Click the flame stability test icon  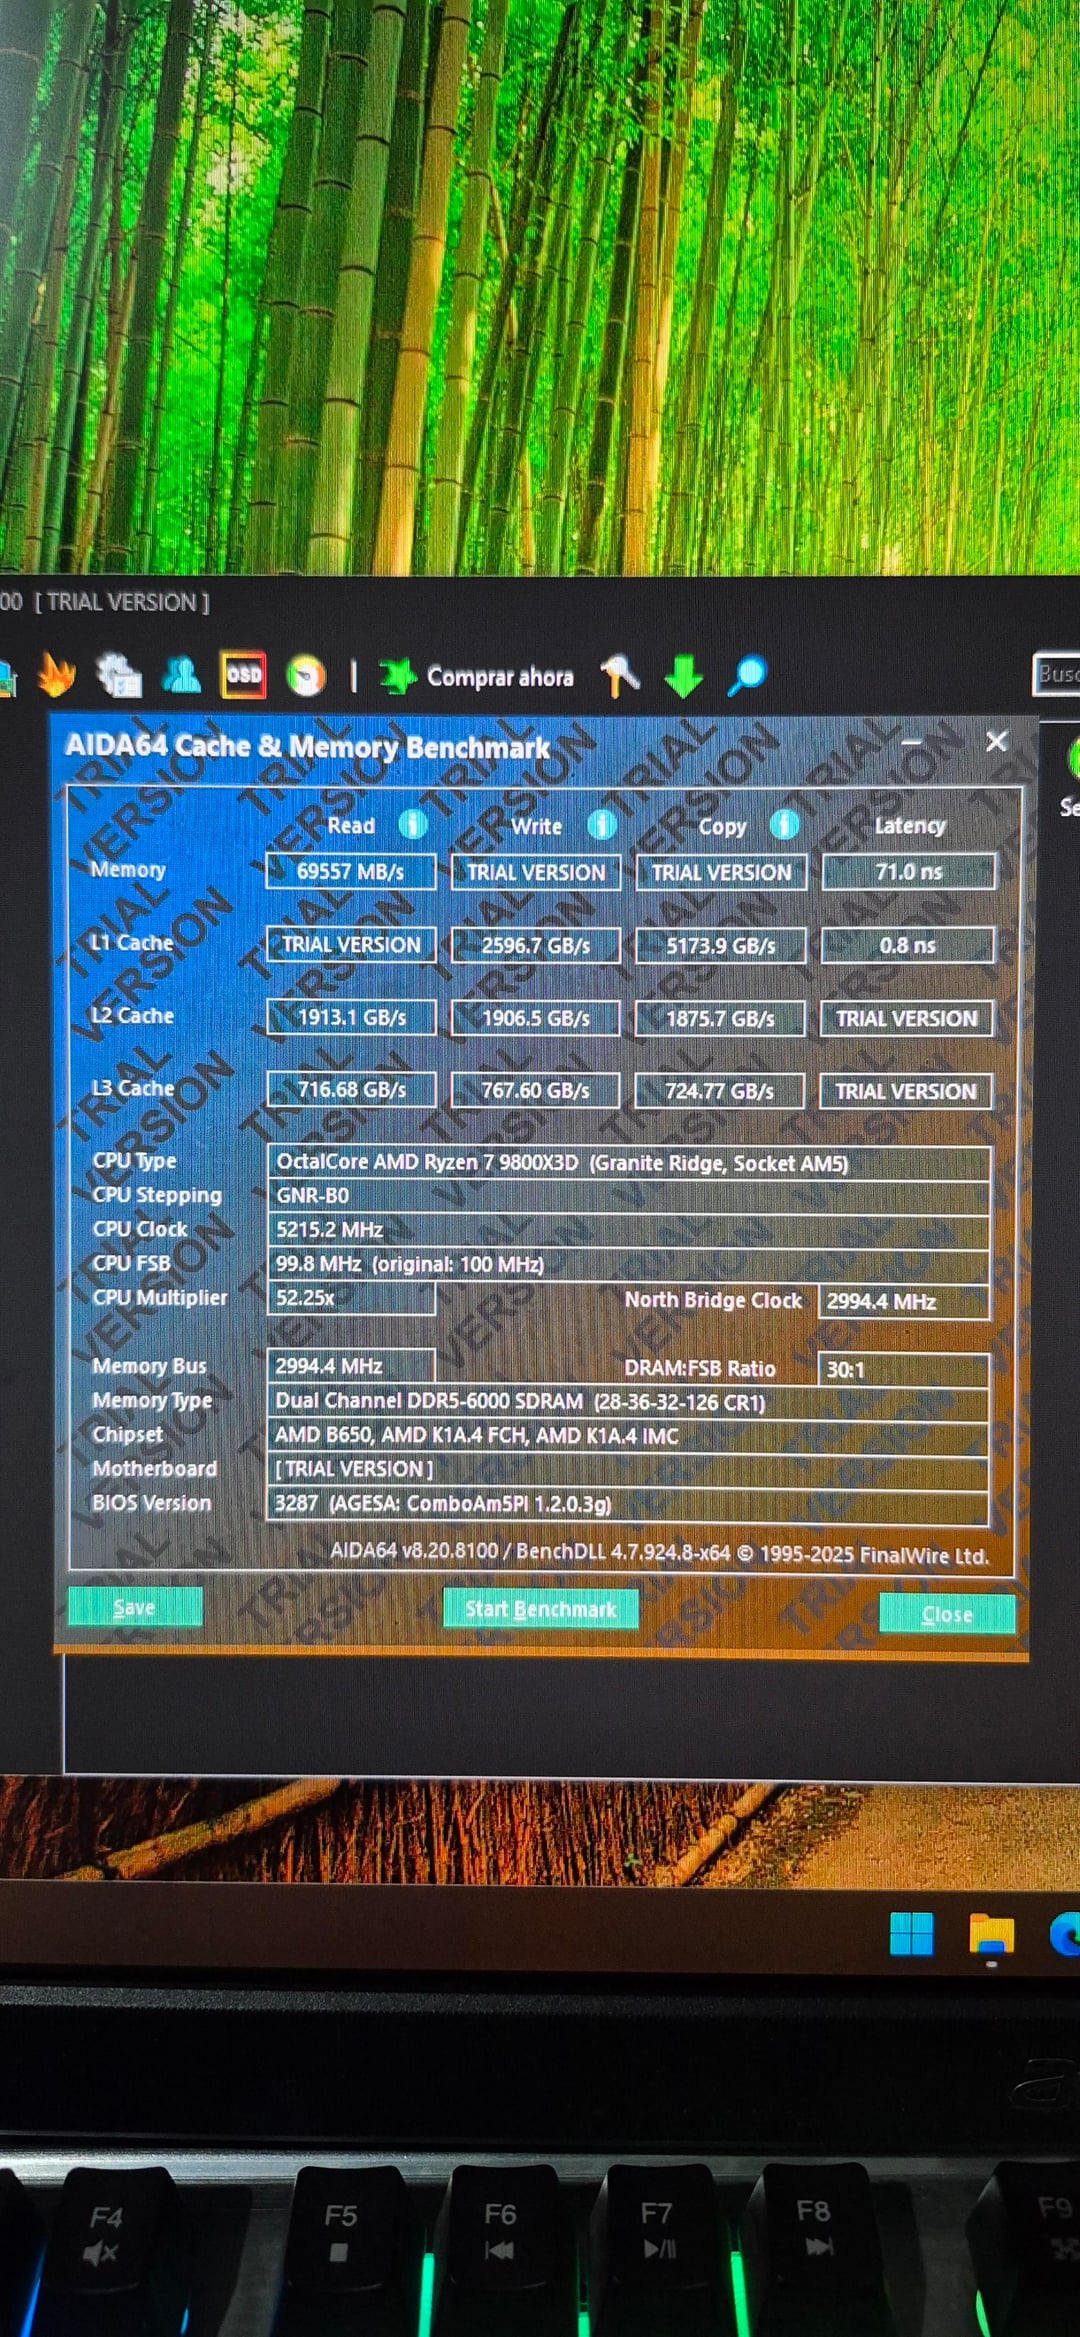(x=57, y=675)
